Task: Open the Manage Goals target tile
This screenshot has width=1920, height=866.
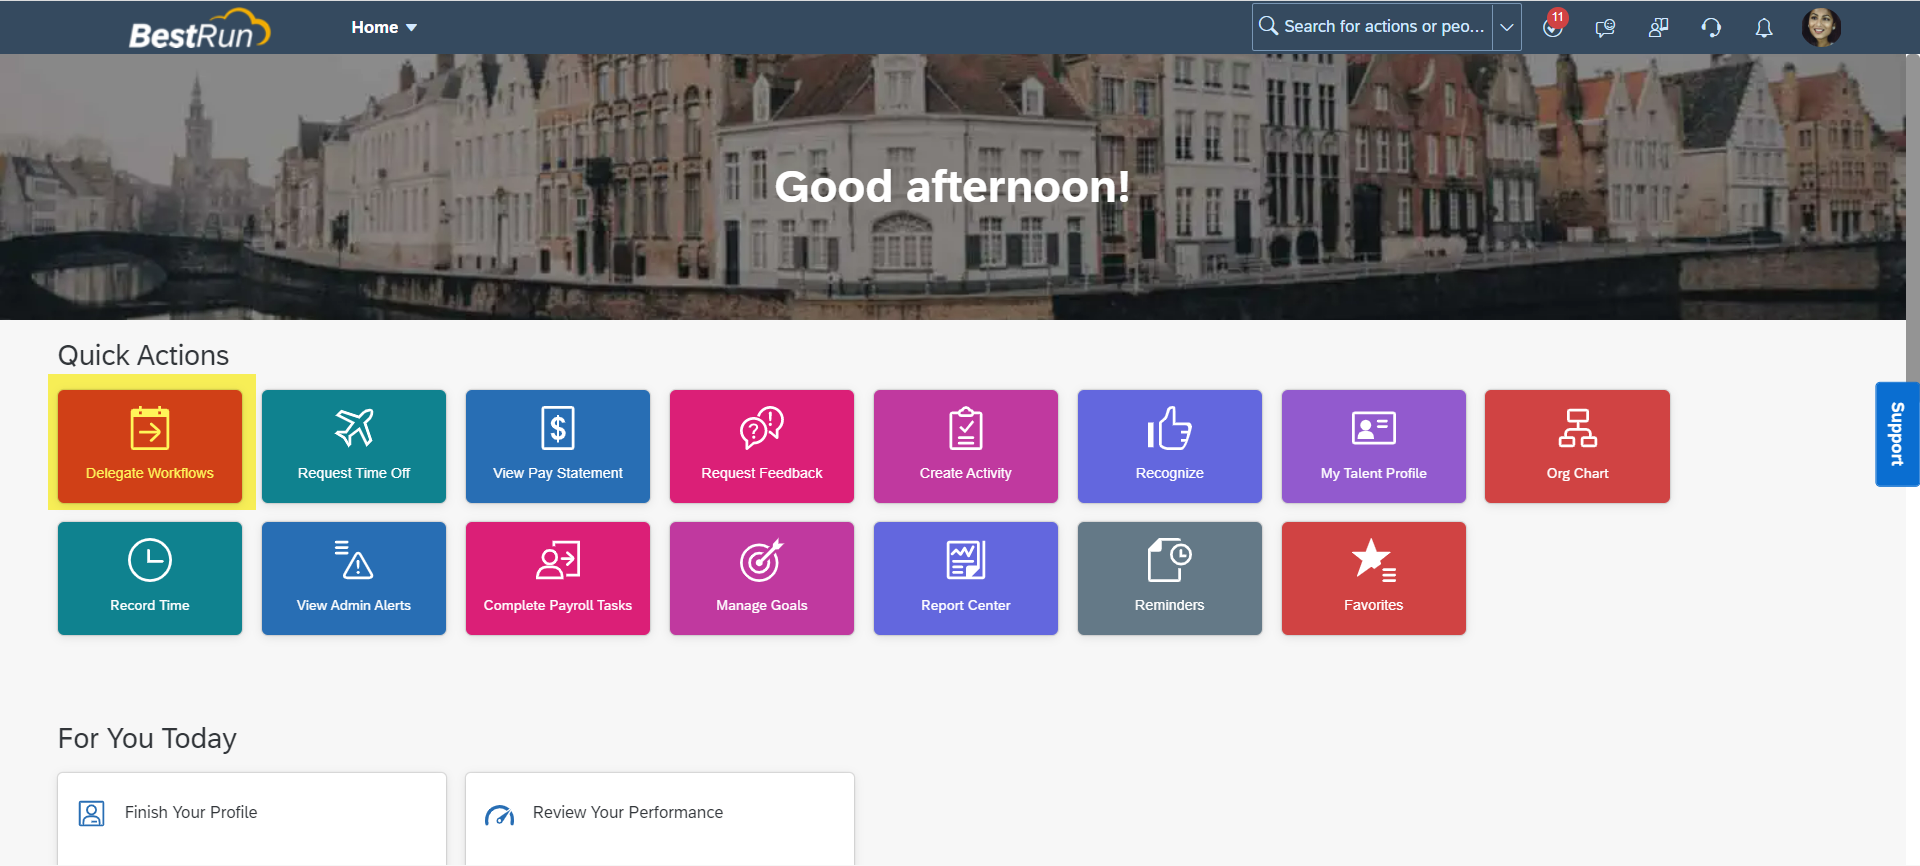Action: pyautogui.click(x=762, y=578)
